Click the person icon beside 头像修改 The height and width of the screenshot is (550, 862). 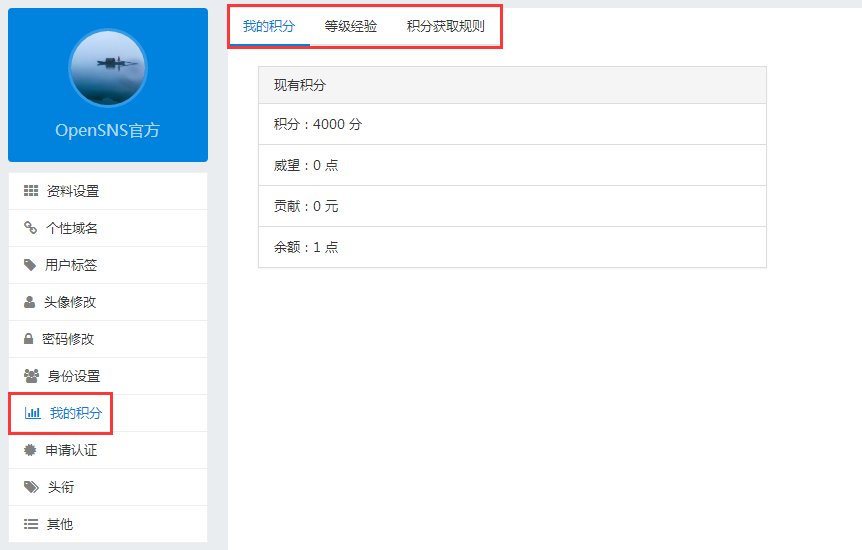pos(29,302)
